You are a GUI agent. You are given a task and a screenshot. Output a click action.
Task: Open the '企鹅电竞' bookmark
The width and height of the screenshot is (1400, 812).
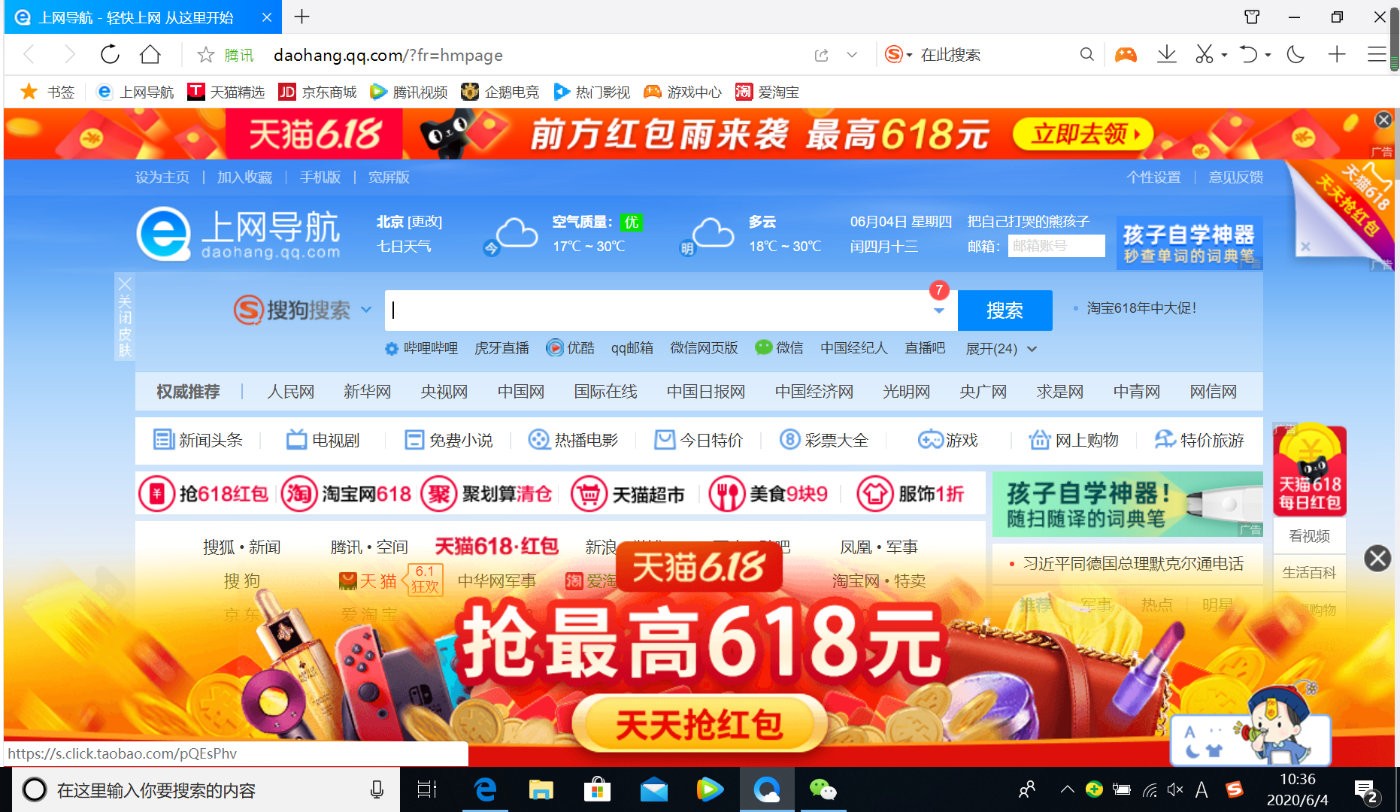[x=499, y=92]
